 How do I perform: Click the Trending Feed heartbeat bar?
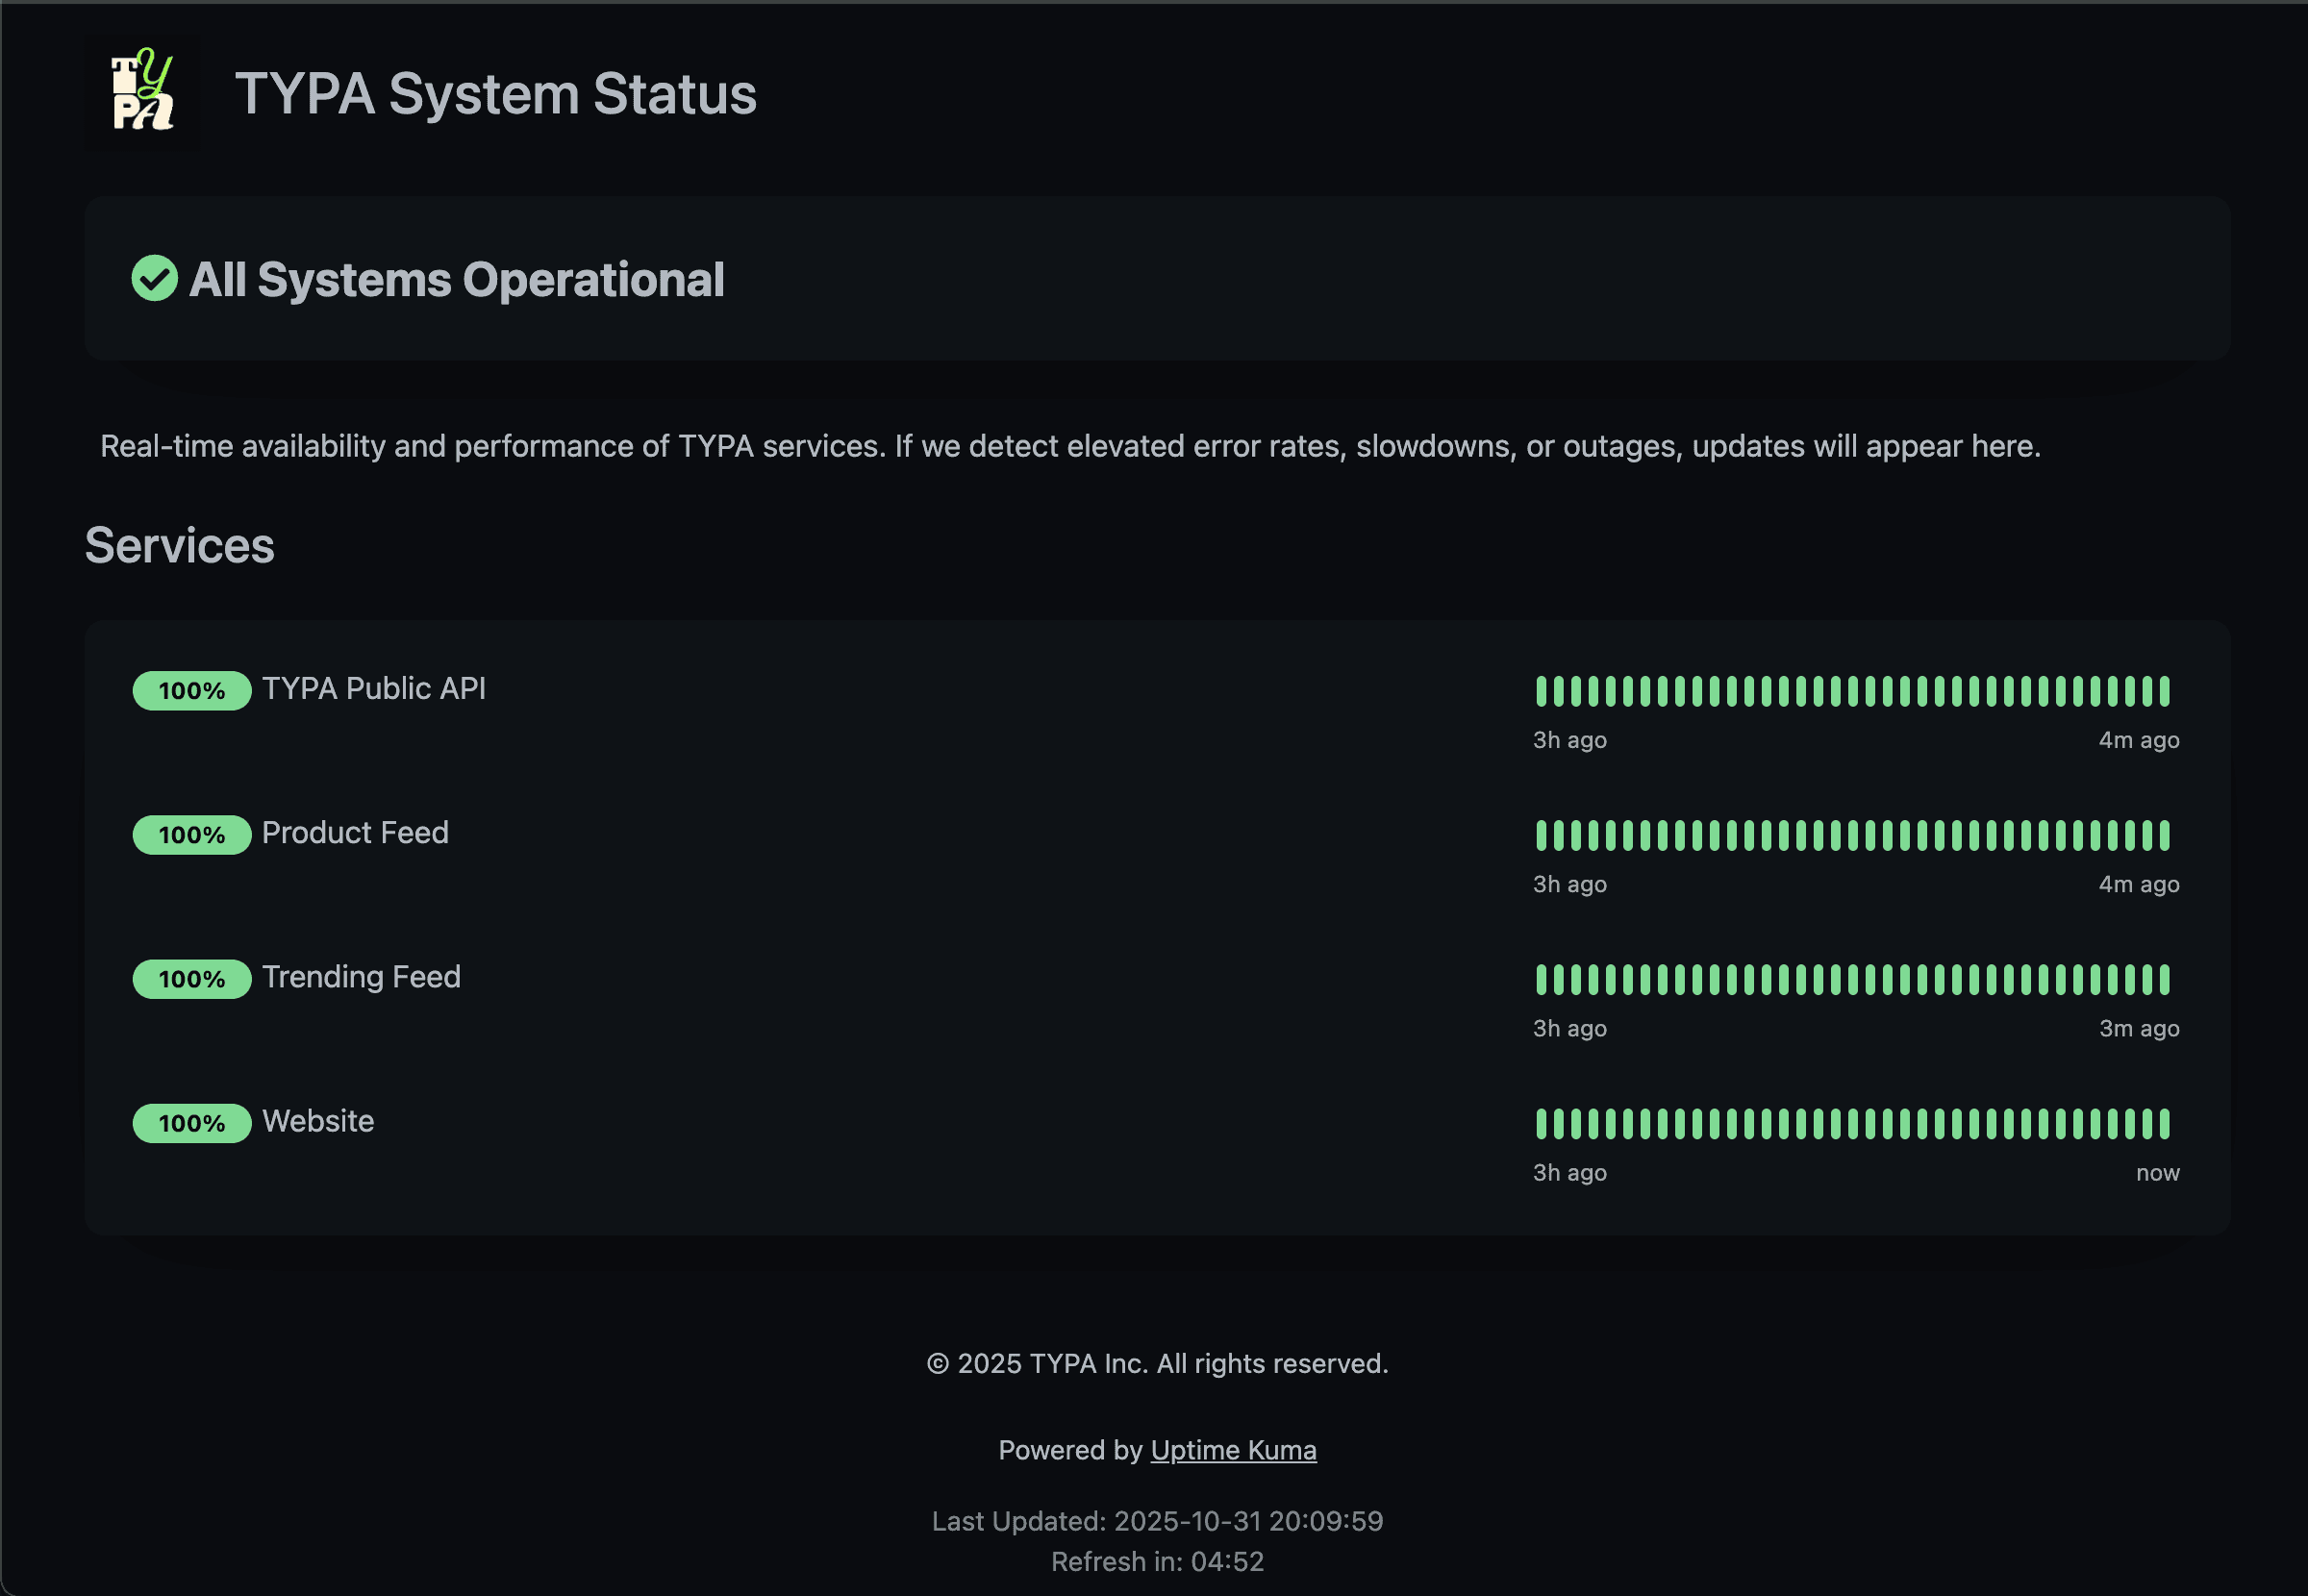point(1852,979)
